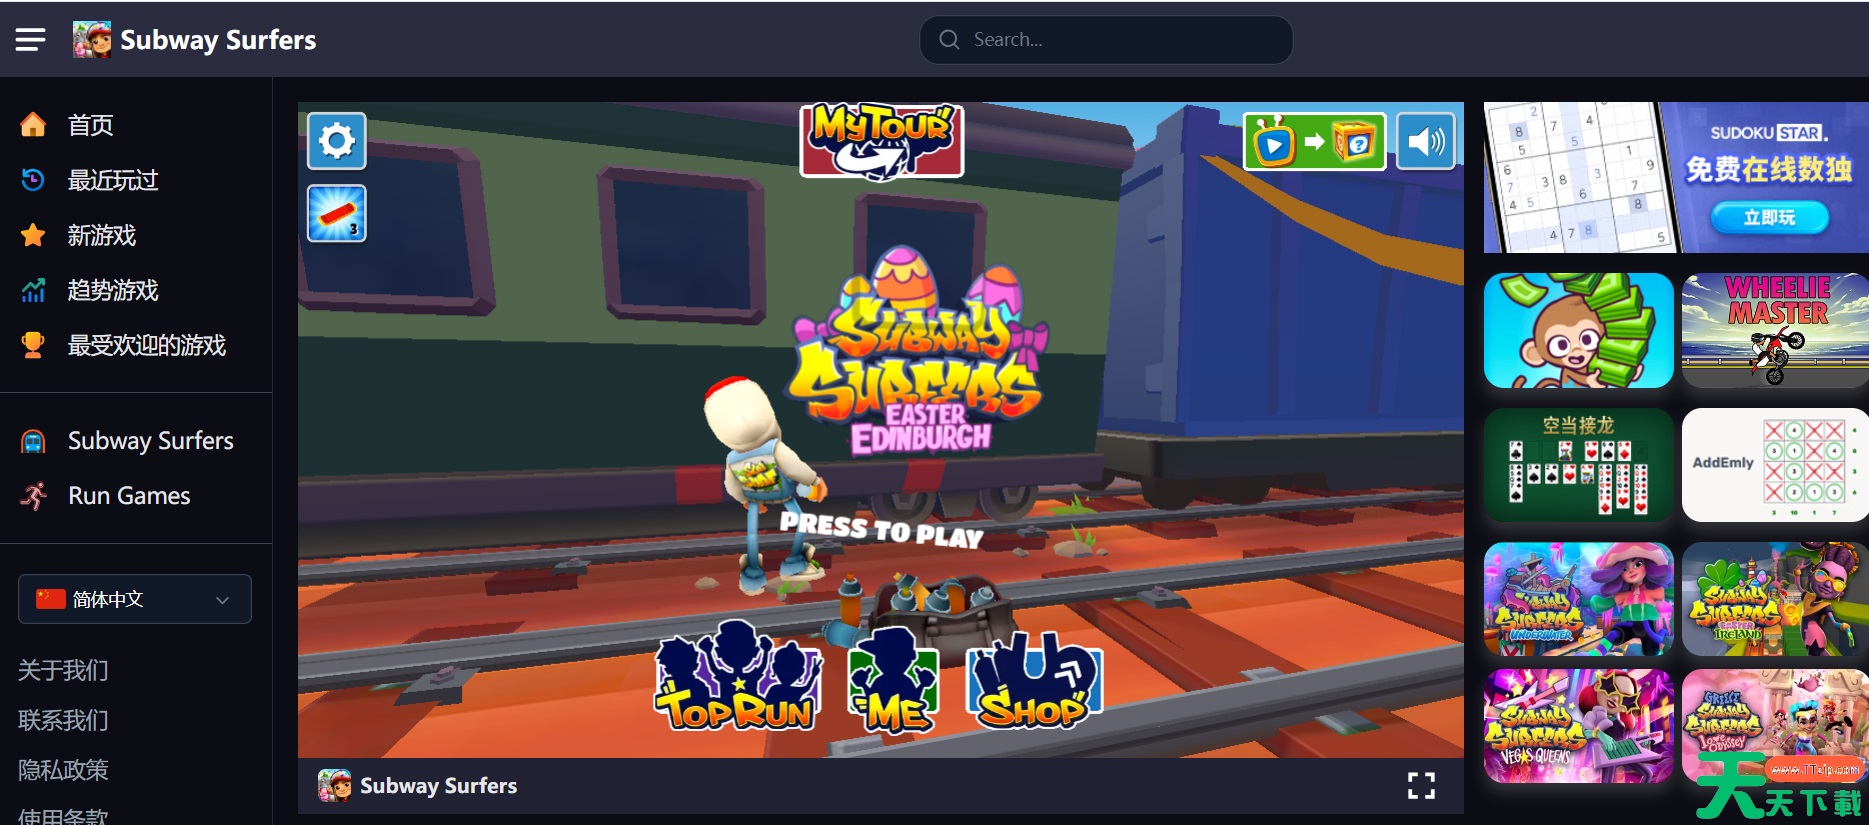Click the trophy icon
Viewport: 1869px width, 825px height.
pyautogui.click(x=33, y=345)
